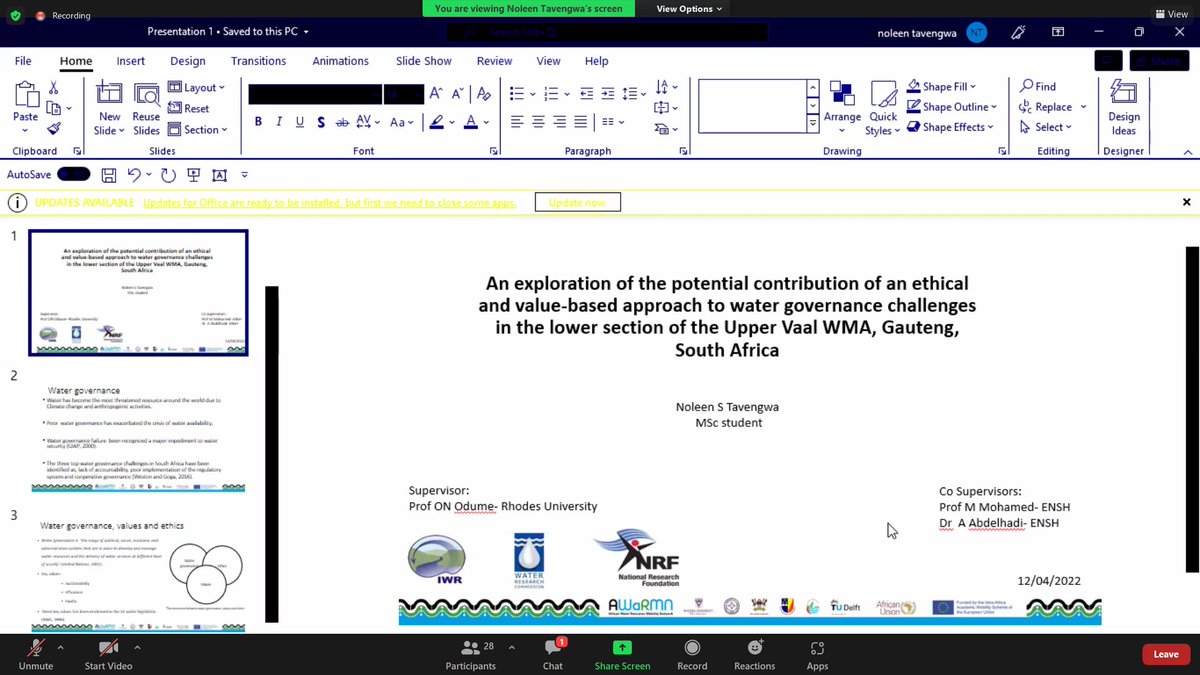Open the Arrange shapes menu
The height and width of the screenshot is (675, 1200).
coord(842,108)
